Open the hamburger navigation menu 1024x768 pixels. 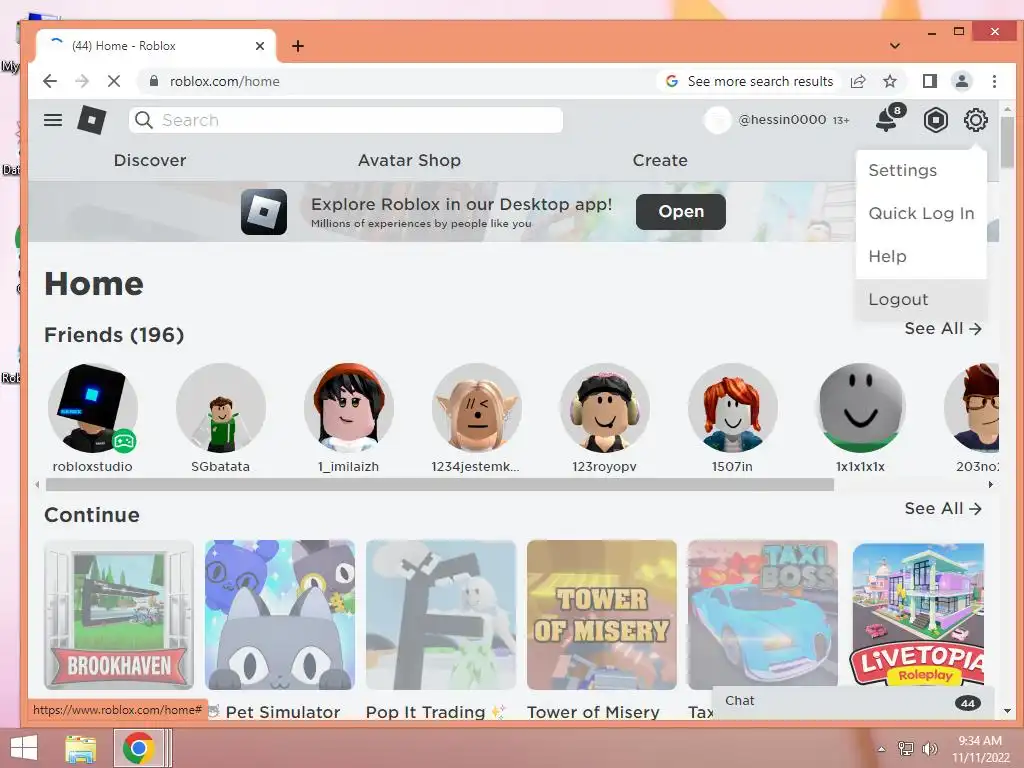[53, 120]
